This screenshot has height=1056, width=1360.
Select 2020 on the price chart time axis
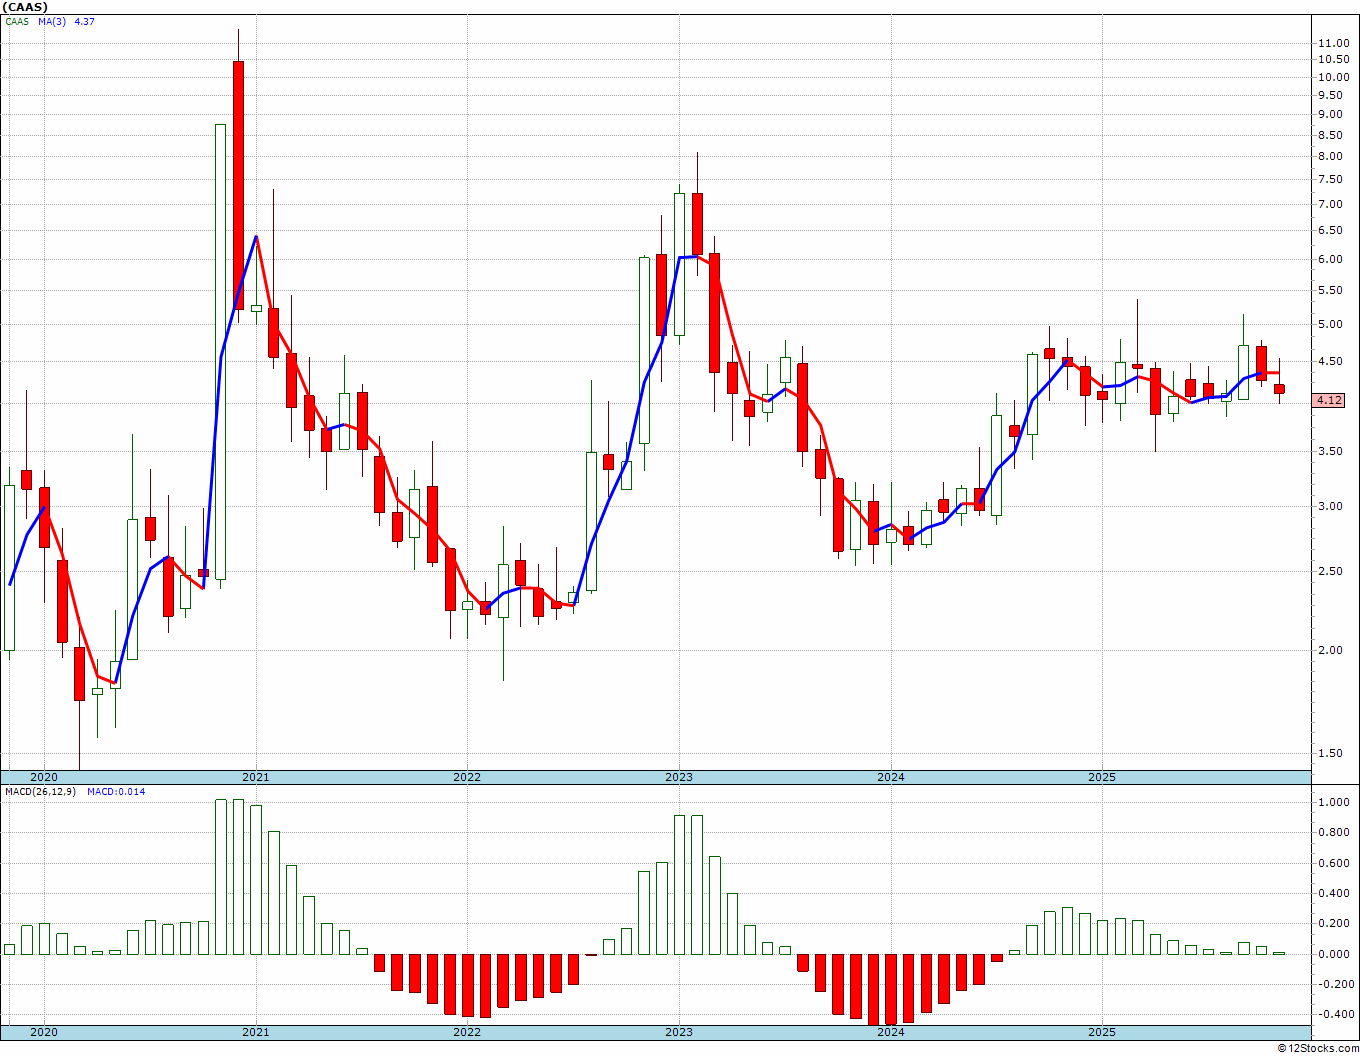[43, 777]
